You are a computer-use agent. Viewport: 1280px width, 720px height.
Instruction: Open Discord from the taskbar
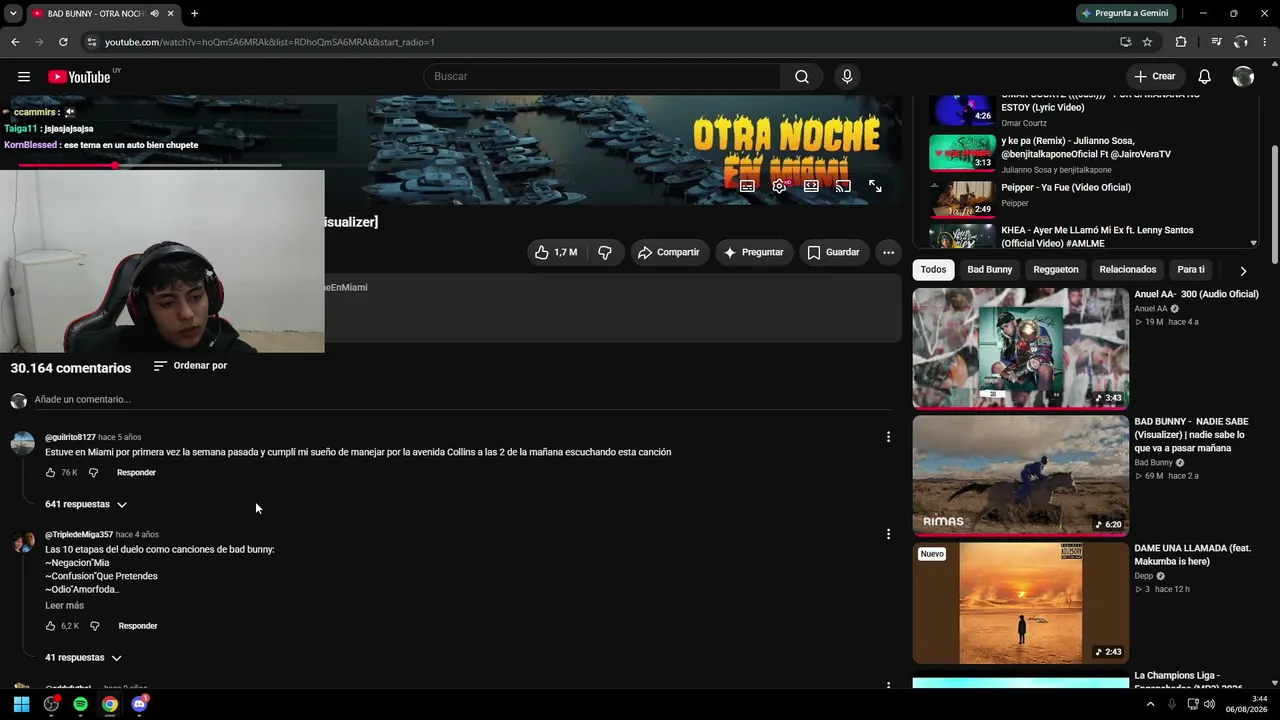click(139, 704)
